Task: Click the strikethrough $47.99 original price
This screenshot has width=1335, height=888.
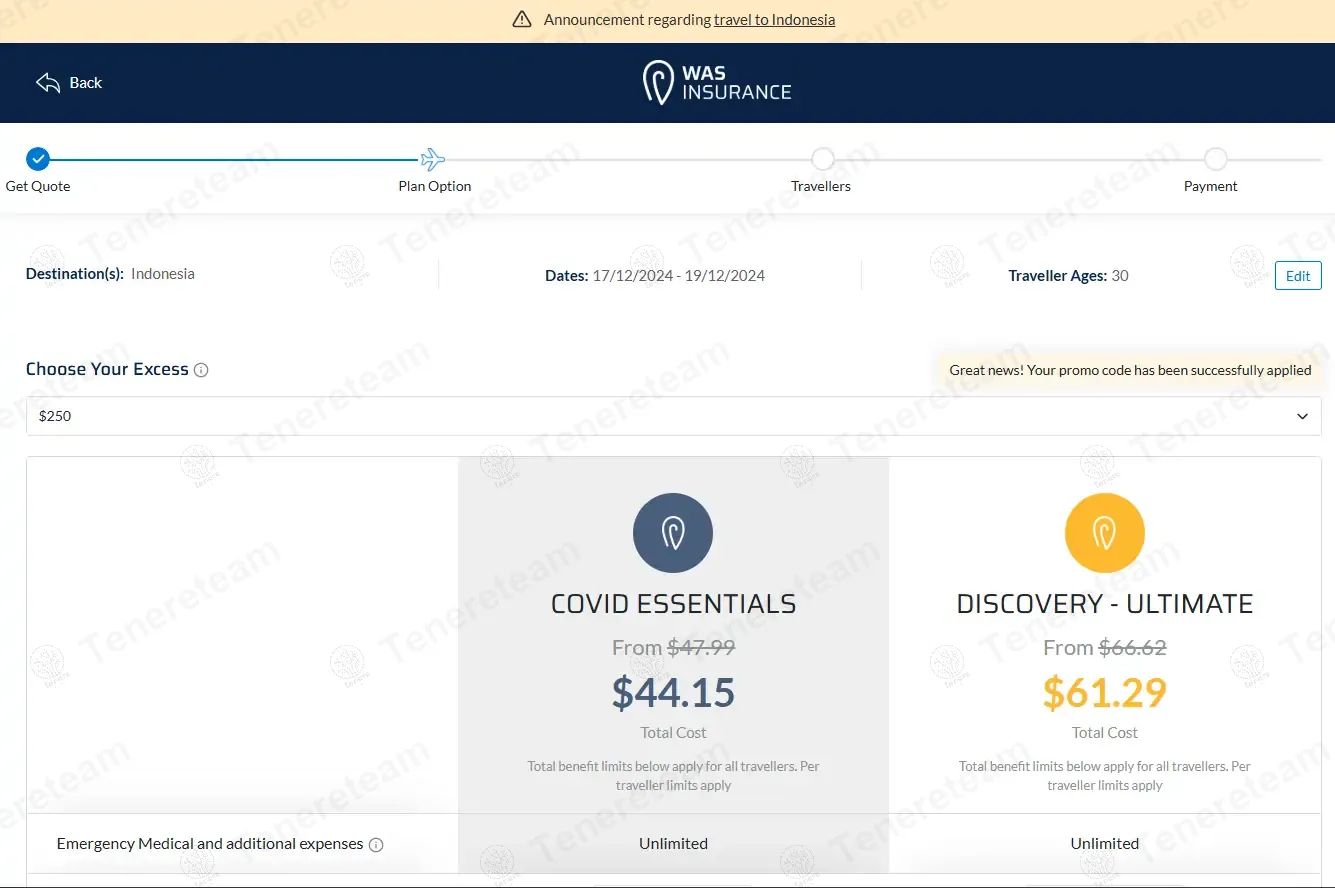Action: 701,647
